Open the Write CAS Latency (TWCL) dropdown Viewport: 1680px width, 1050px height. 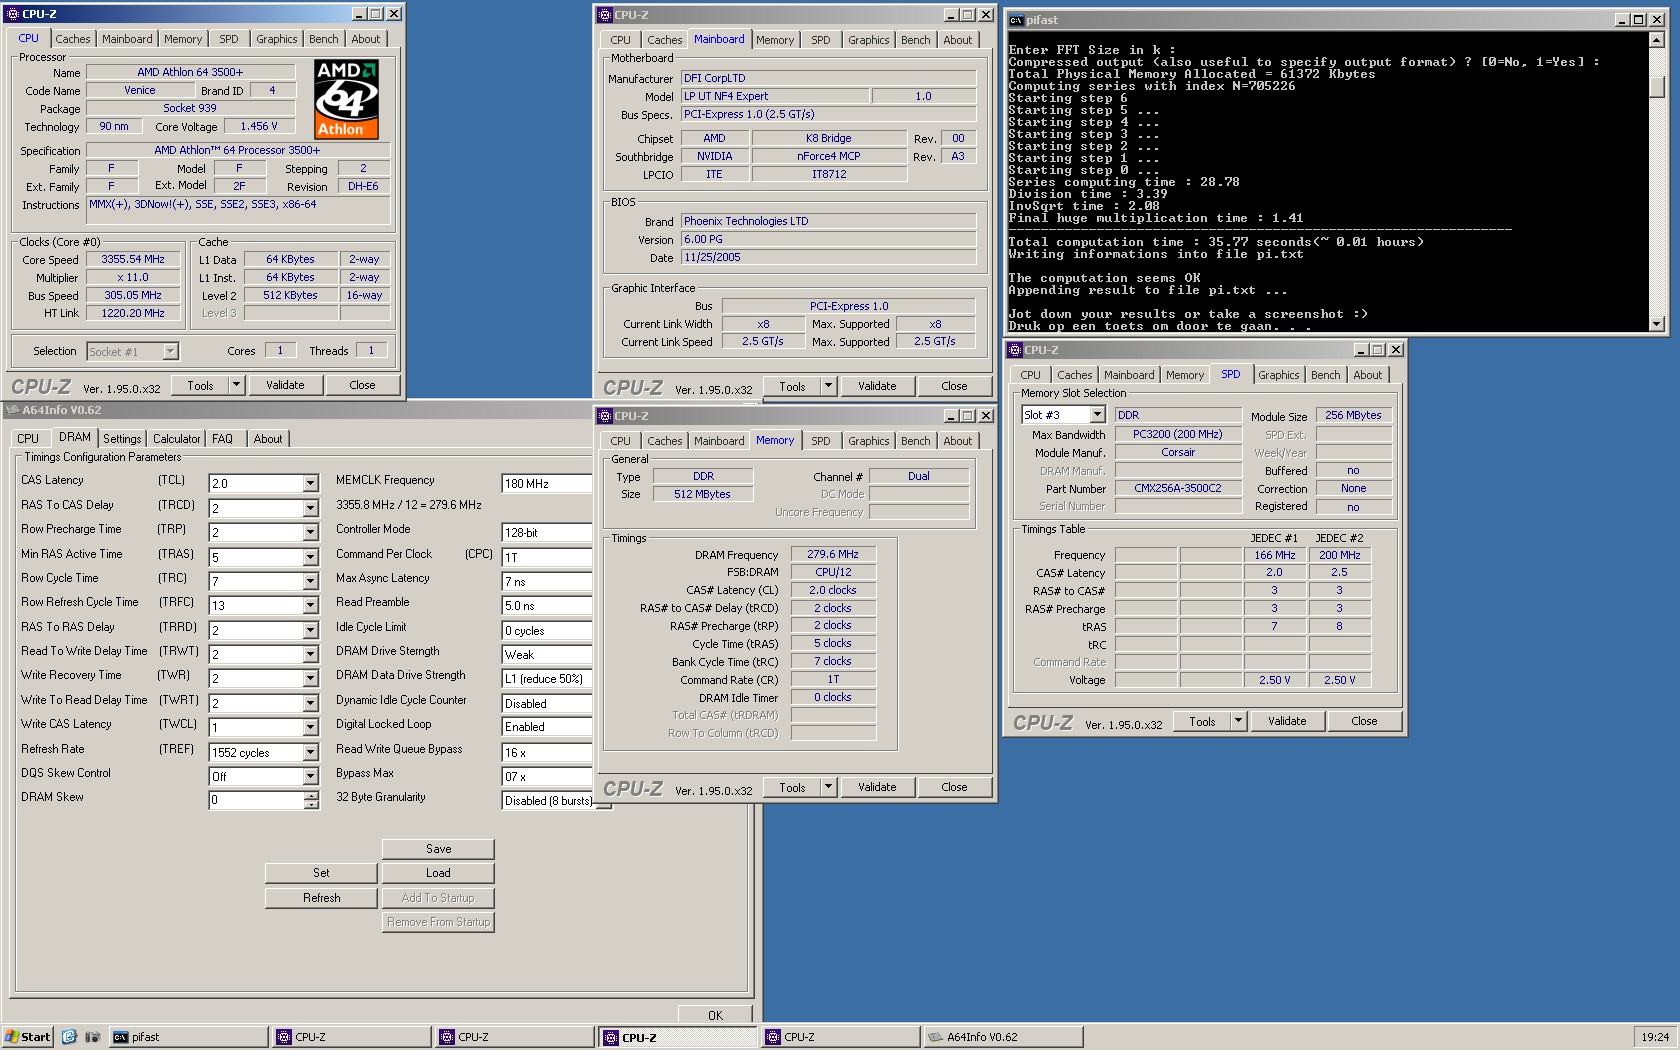click(x=310, y=728)
